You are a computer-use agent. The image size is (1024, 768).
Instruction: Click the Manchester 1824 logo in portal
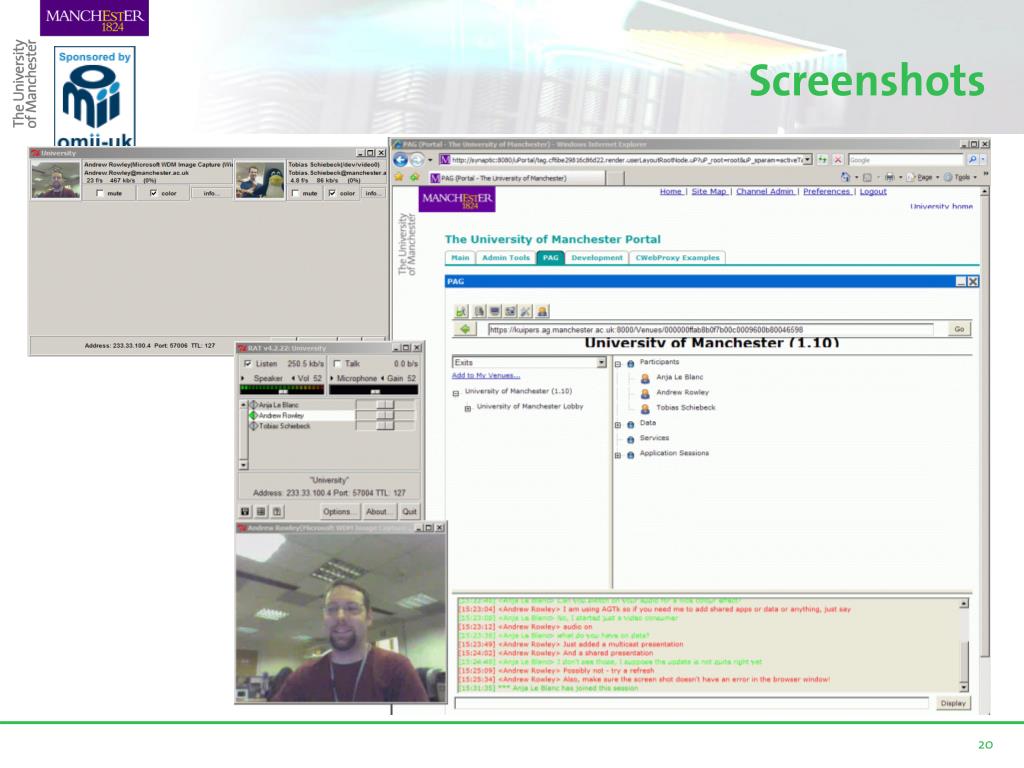point(457,199)
